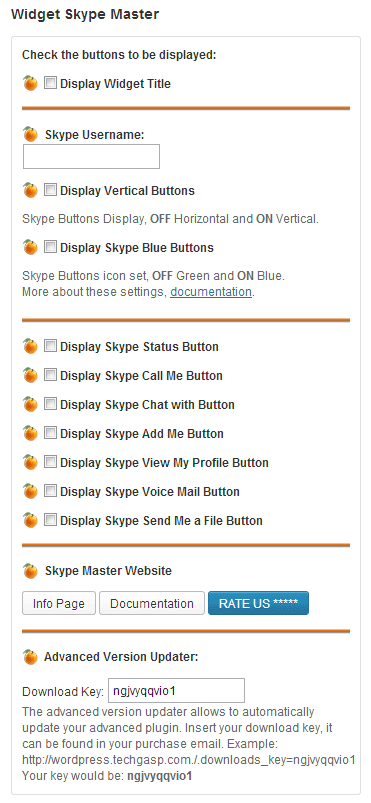Click orange icon beside Send Me a File
The image size is (371, 803).
pyautogui.click(x=31, y=521)
